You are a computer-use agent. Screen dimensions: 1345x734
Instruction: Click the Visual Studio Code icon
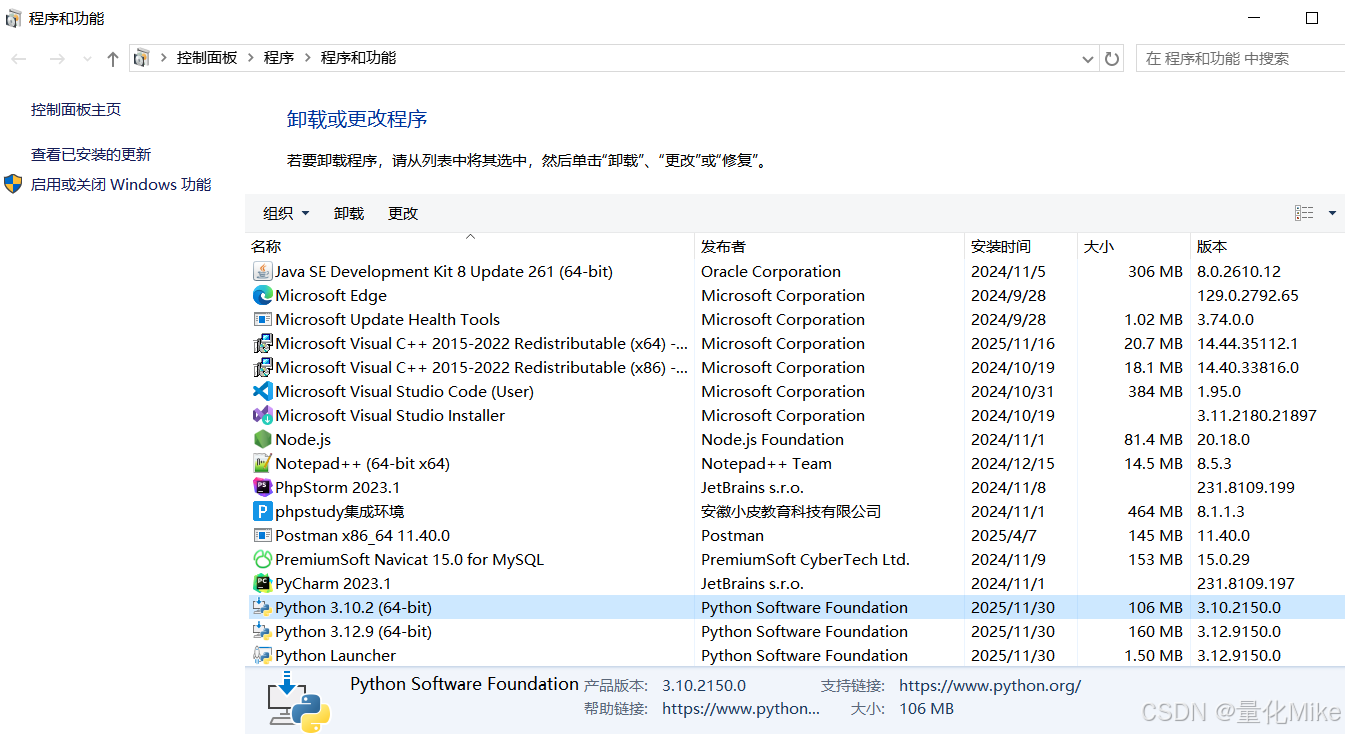263,391
